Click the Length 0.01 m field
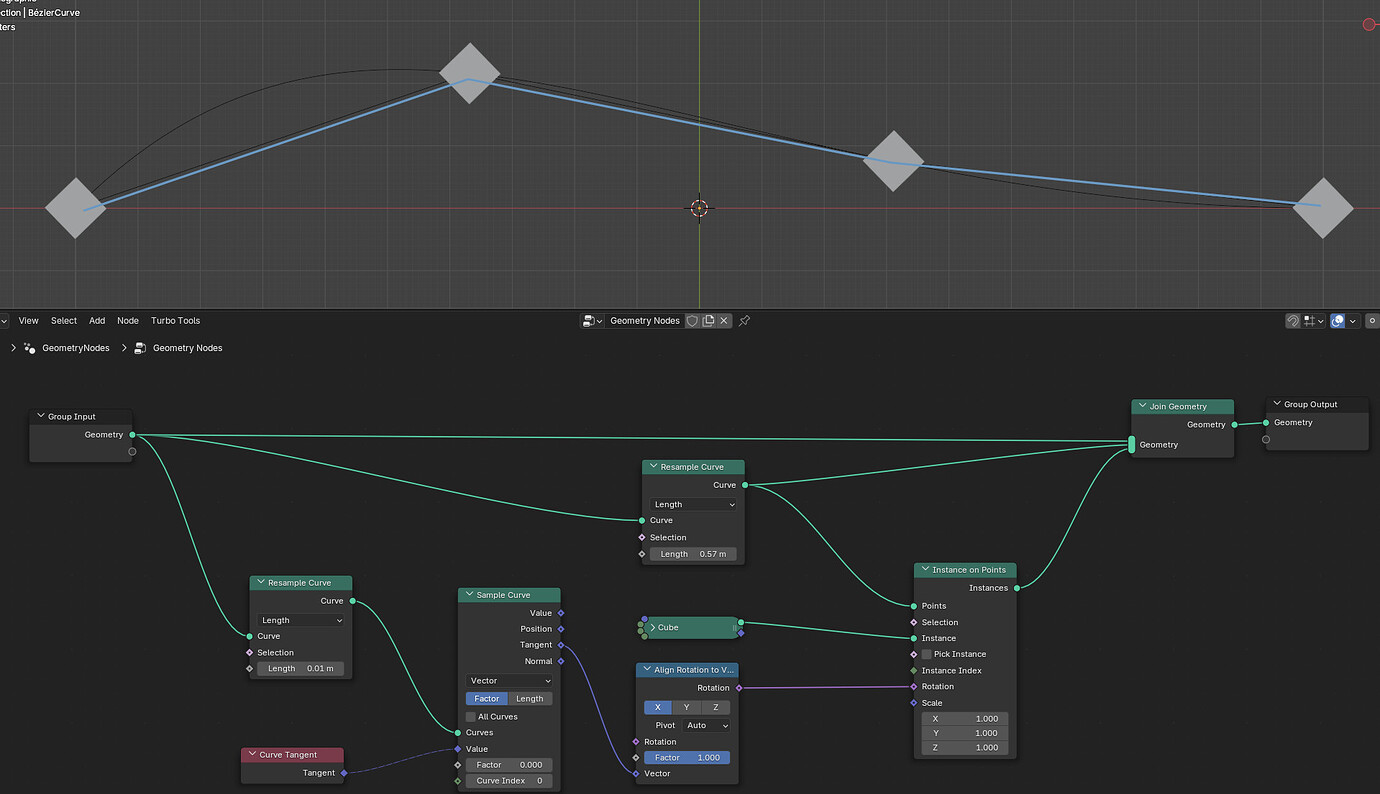The width and height of the screenshot is (1380, 794). [300, 669]
